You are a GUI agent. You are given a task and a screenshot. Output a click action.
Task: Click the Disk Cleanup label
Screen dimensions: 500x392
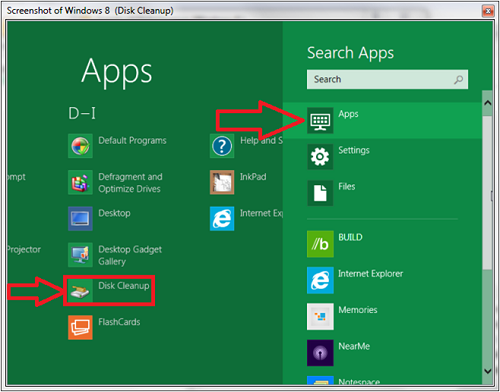click(x=124, y=286)
